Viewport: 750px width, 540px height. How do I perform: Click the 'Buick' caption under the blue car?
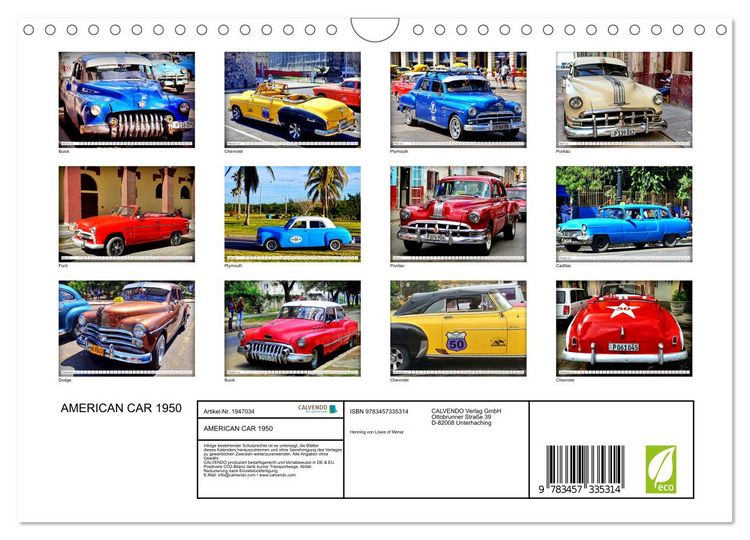tap(64, 151)
